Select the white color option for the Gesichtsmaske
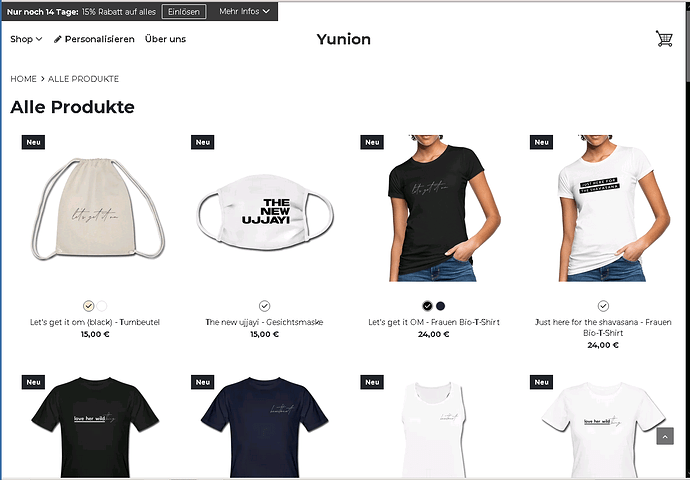The height and width of the screenshot is (480, 690). tap(264, 306)
